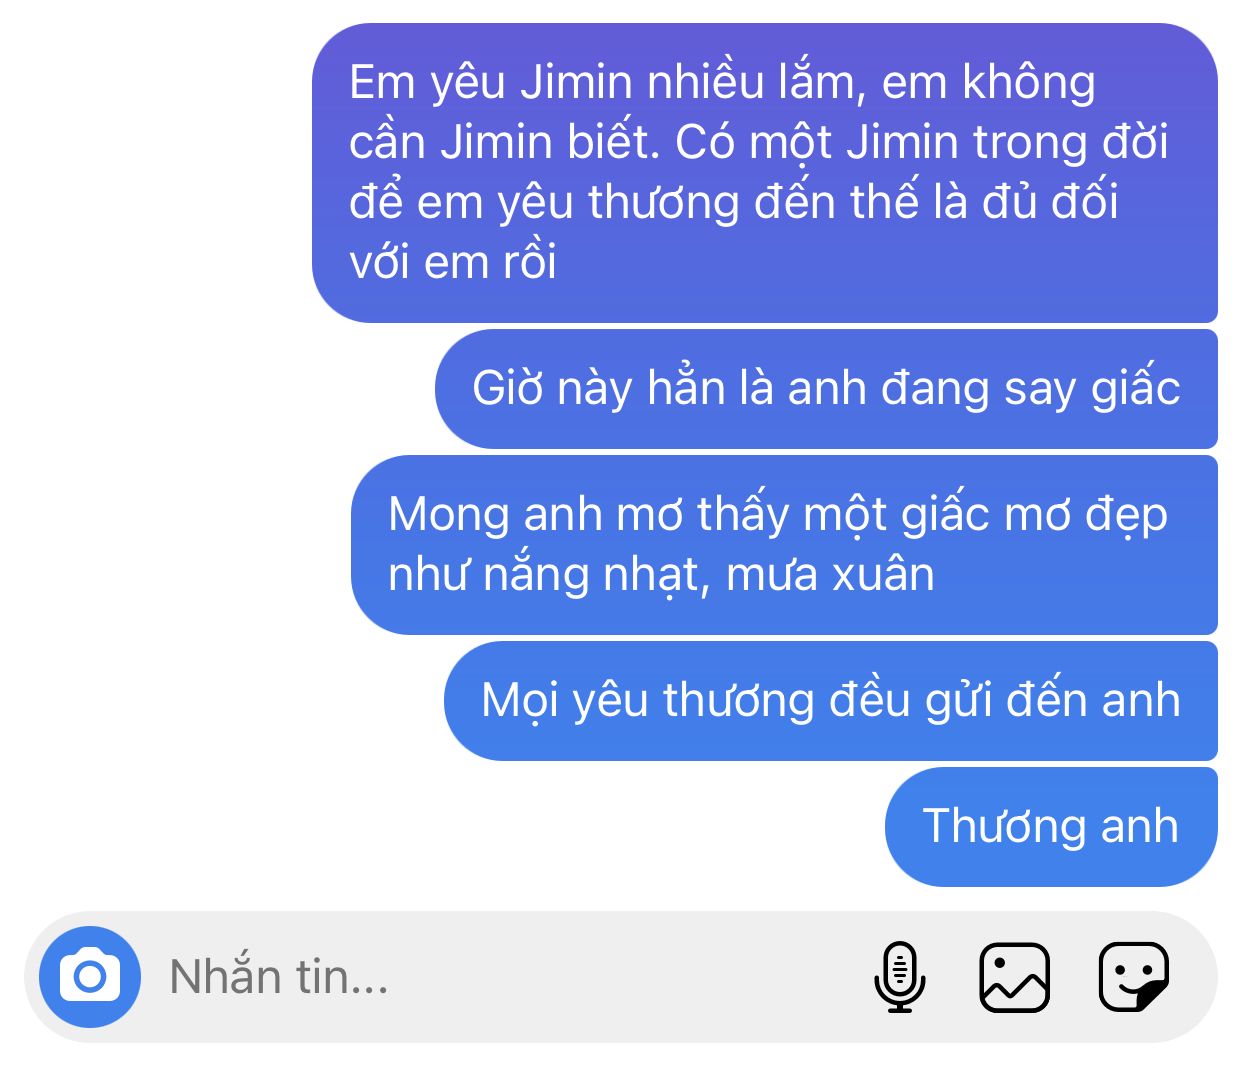Viewport: 1242px width, 1067px height.
Task: Open the camera with the blue camera button
Action: (x=90, y=977)
